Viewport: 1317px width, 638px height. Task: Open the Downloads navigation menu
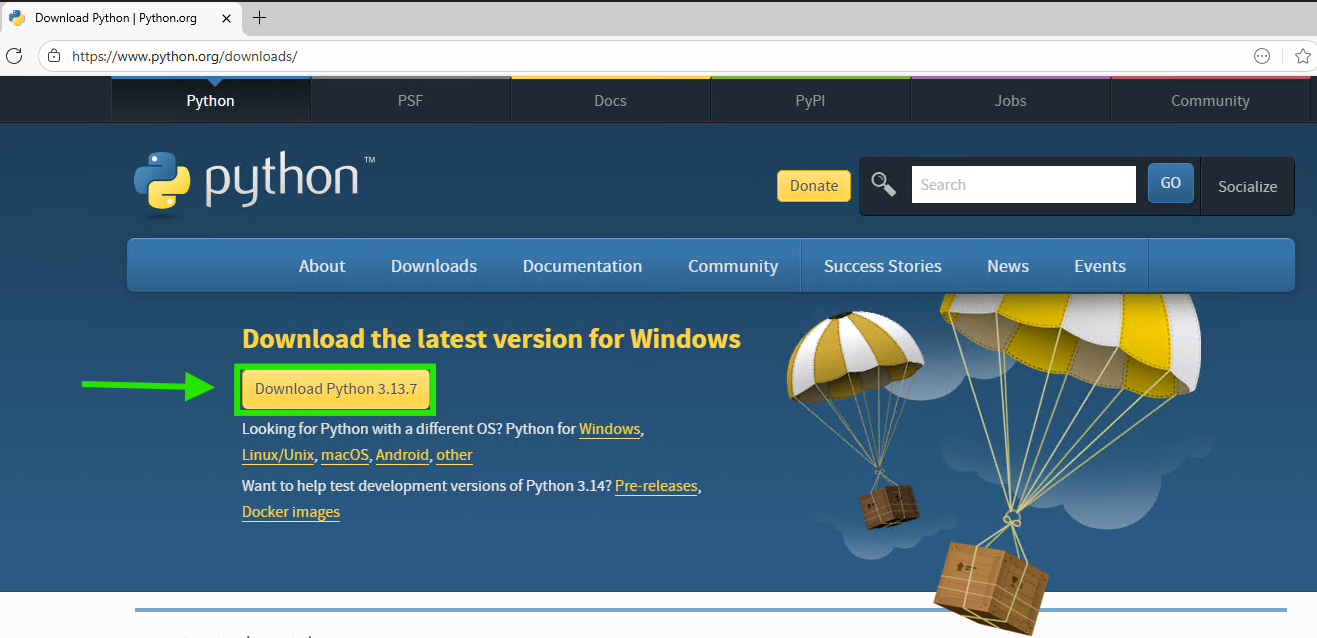pos(434,266)
